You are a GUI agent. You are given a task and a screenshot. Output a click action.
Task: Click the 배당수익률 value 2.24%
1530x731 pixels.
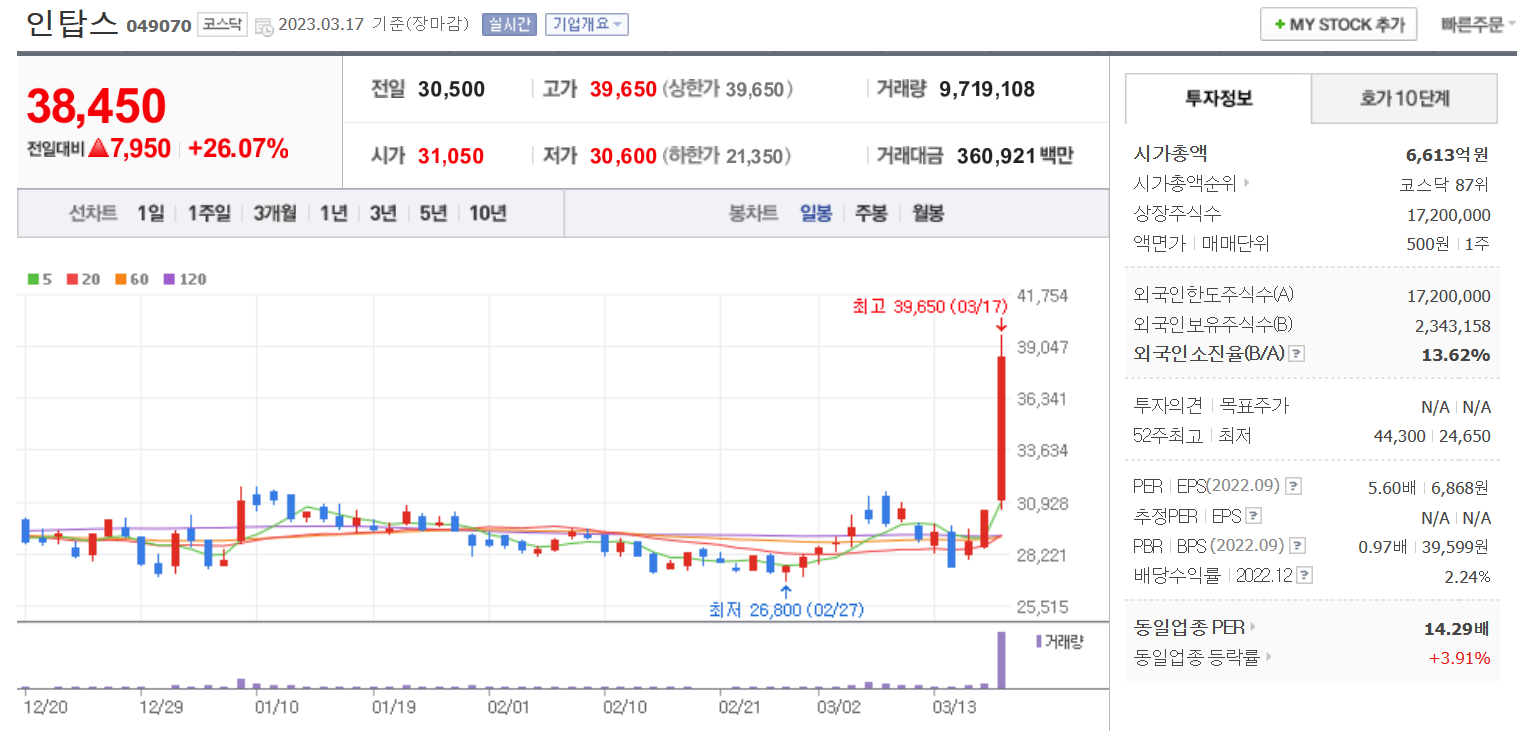click(x=1465, y=576)
